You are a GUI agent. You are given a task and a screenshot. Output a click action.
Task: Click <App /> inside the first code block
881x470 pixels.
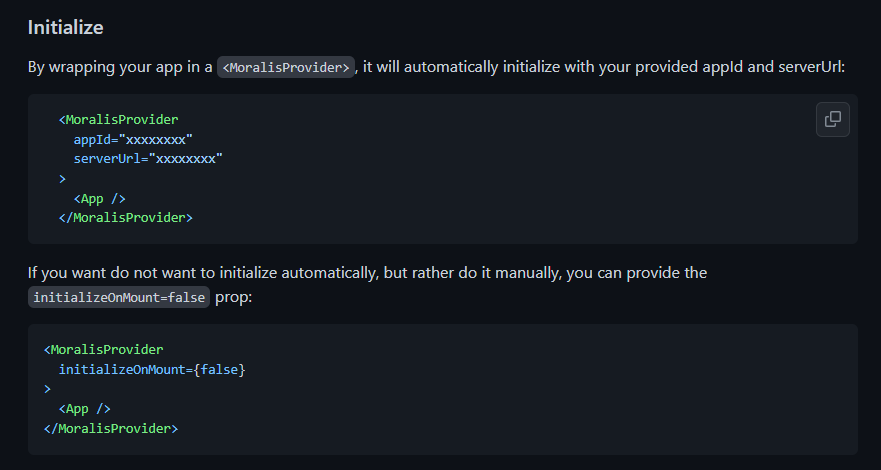(99, 199)
